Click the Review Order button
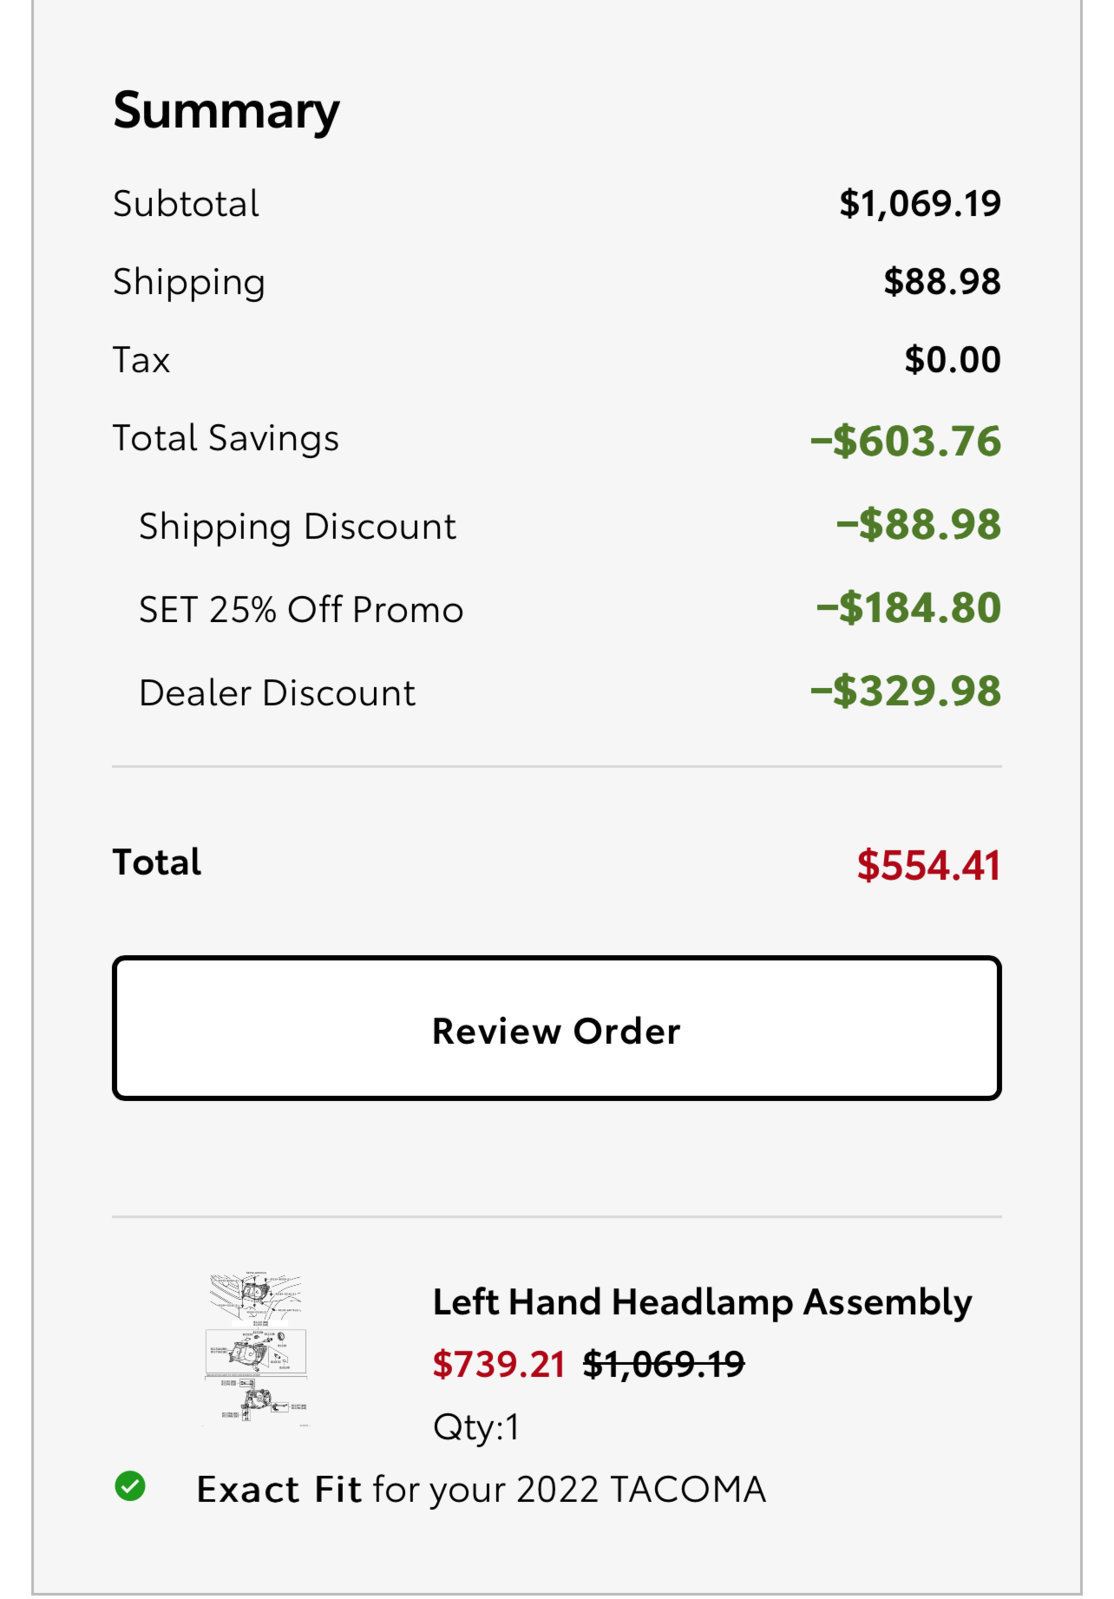The image size is (1114, 1599). click(556, 1028)
